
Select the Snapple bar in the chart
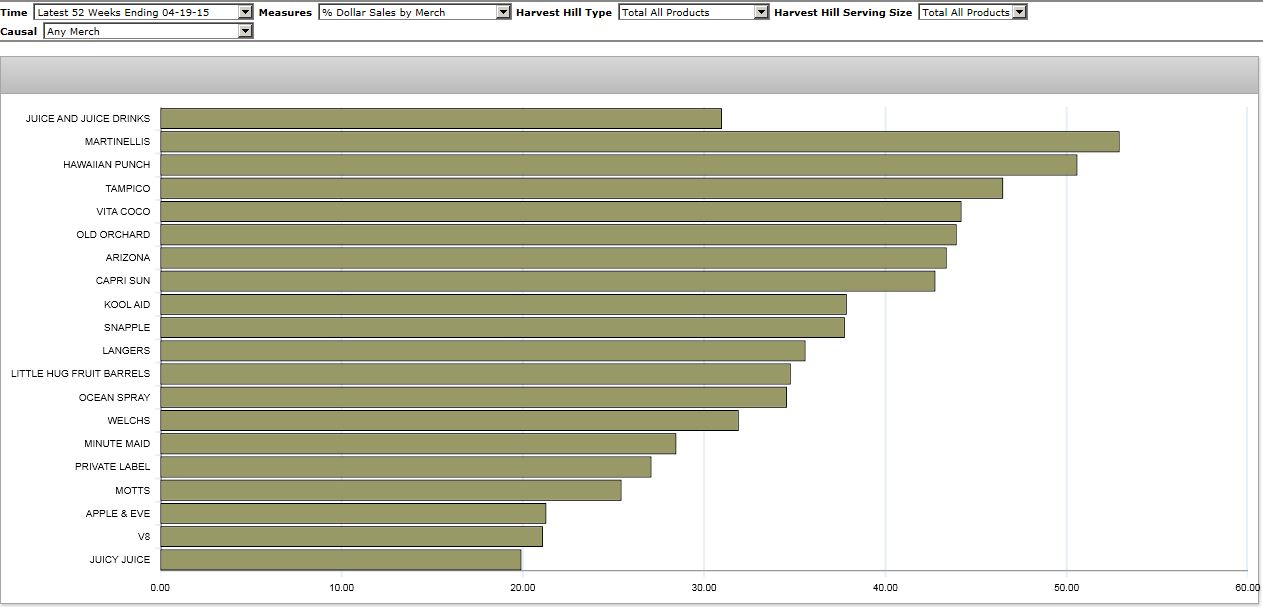tap(502, 327)
